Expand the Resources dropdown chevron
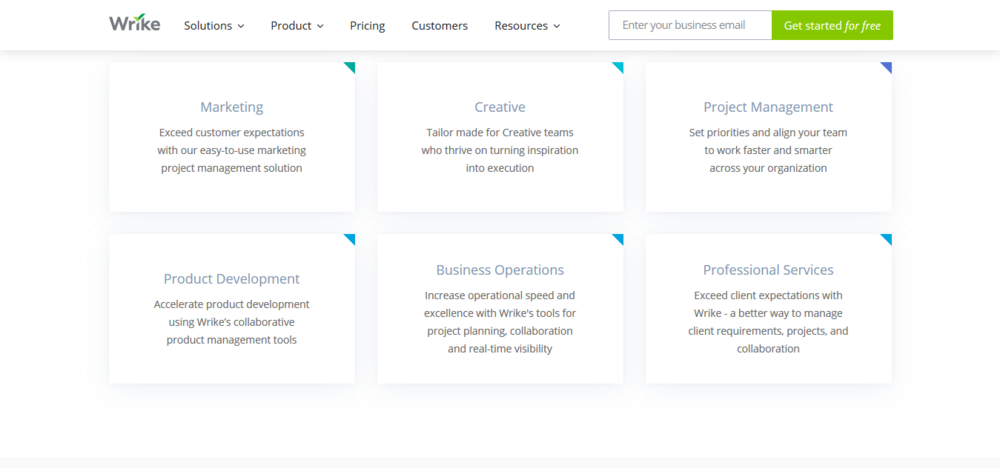Image resolution: width=1000 pixels, height=468 pixels. click(x=556, y=26)
